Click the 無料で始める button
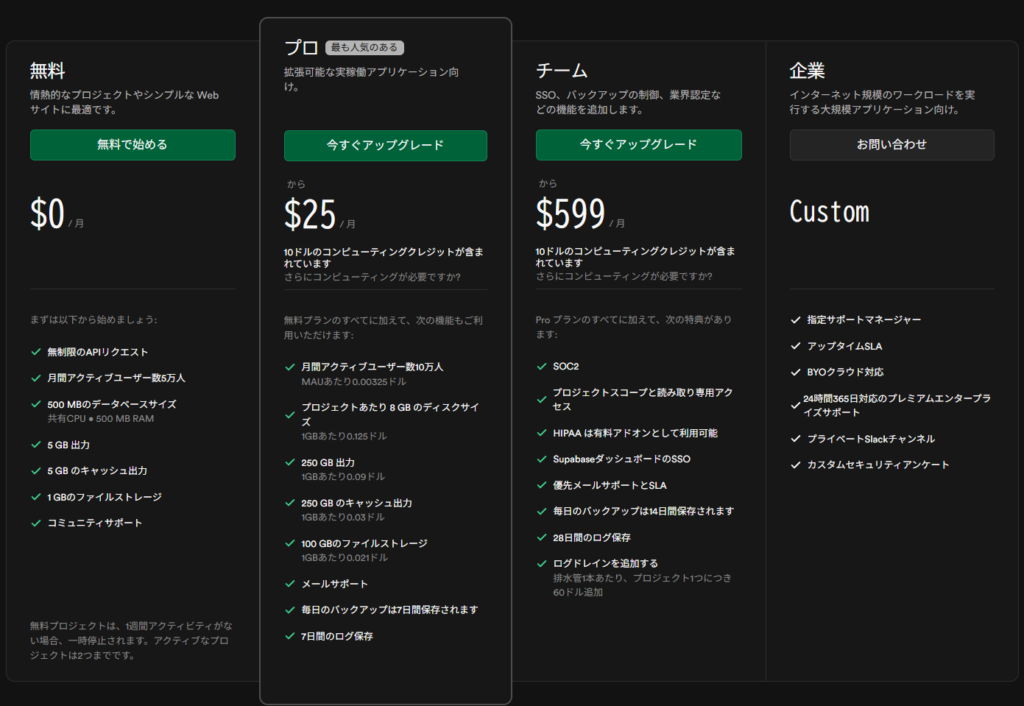The height and width of the screenshot is (706, 1024). (132, 145)
